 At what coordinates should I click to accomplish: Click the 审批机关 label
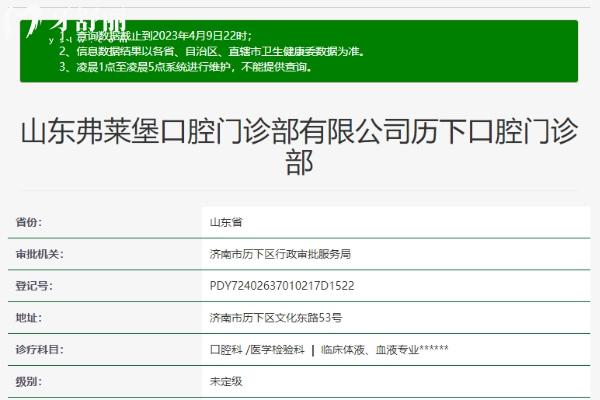click(39, 254)
